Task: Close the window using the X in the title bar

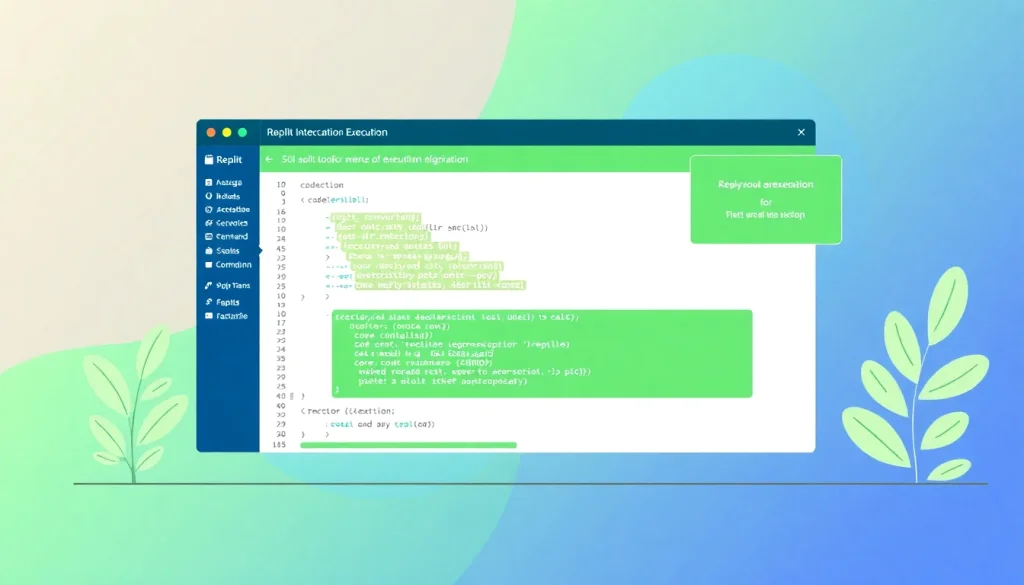Action: pyautogui.click(x=801, y=132)
